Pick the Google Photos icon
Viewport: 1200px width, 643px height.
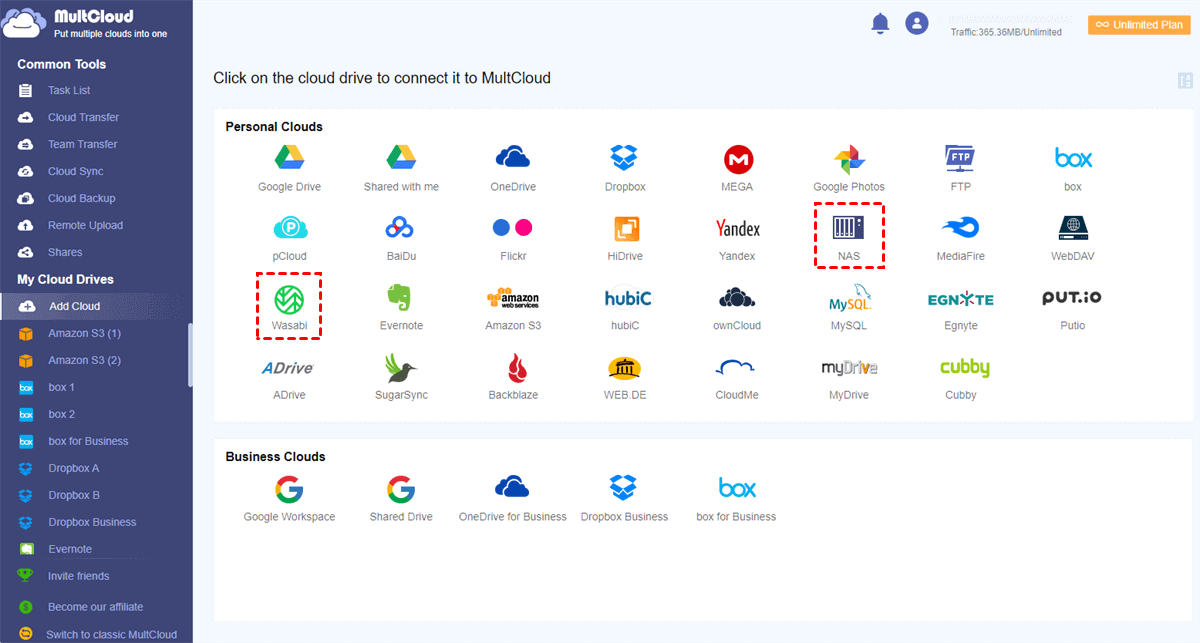(x=849, y=158)
